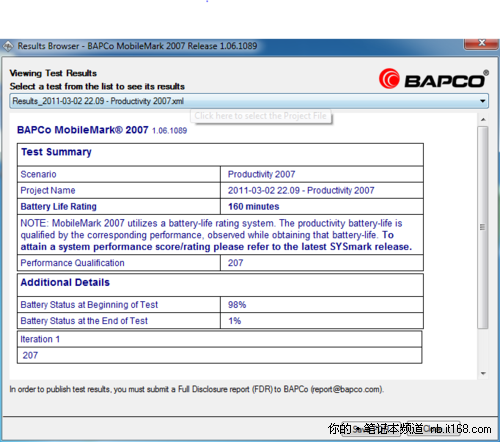Click the 'Additional Details' heading

65,283
